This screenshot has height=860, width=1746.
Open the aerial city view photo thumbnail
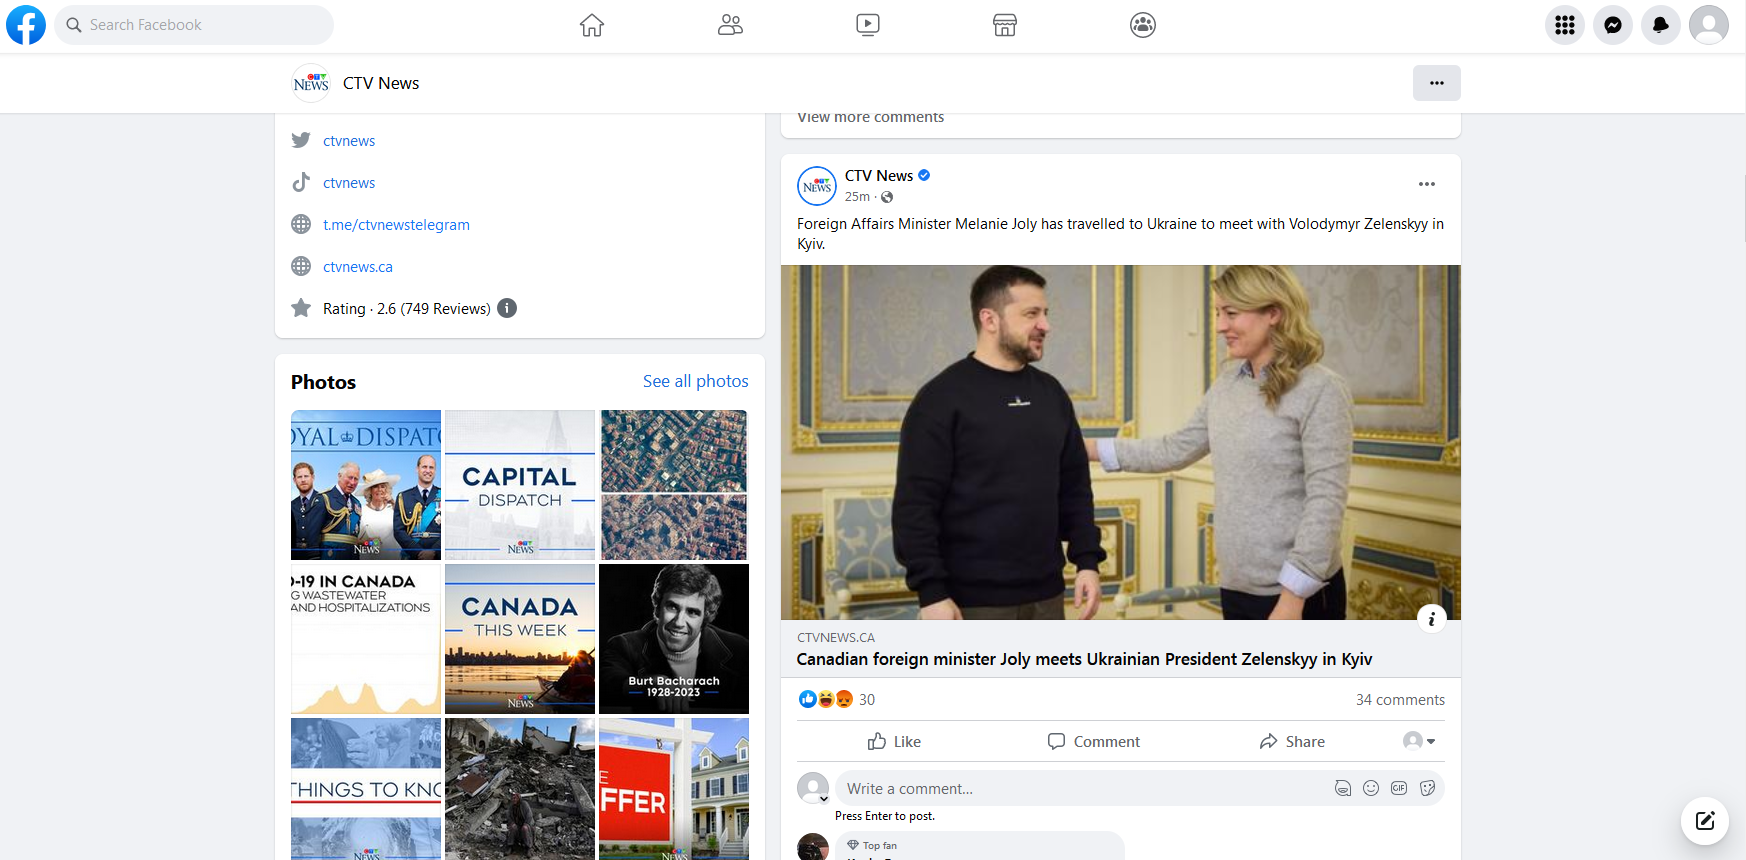tap(674, 485)
